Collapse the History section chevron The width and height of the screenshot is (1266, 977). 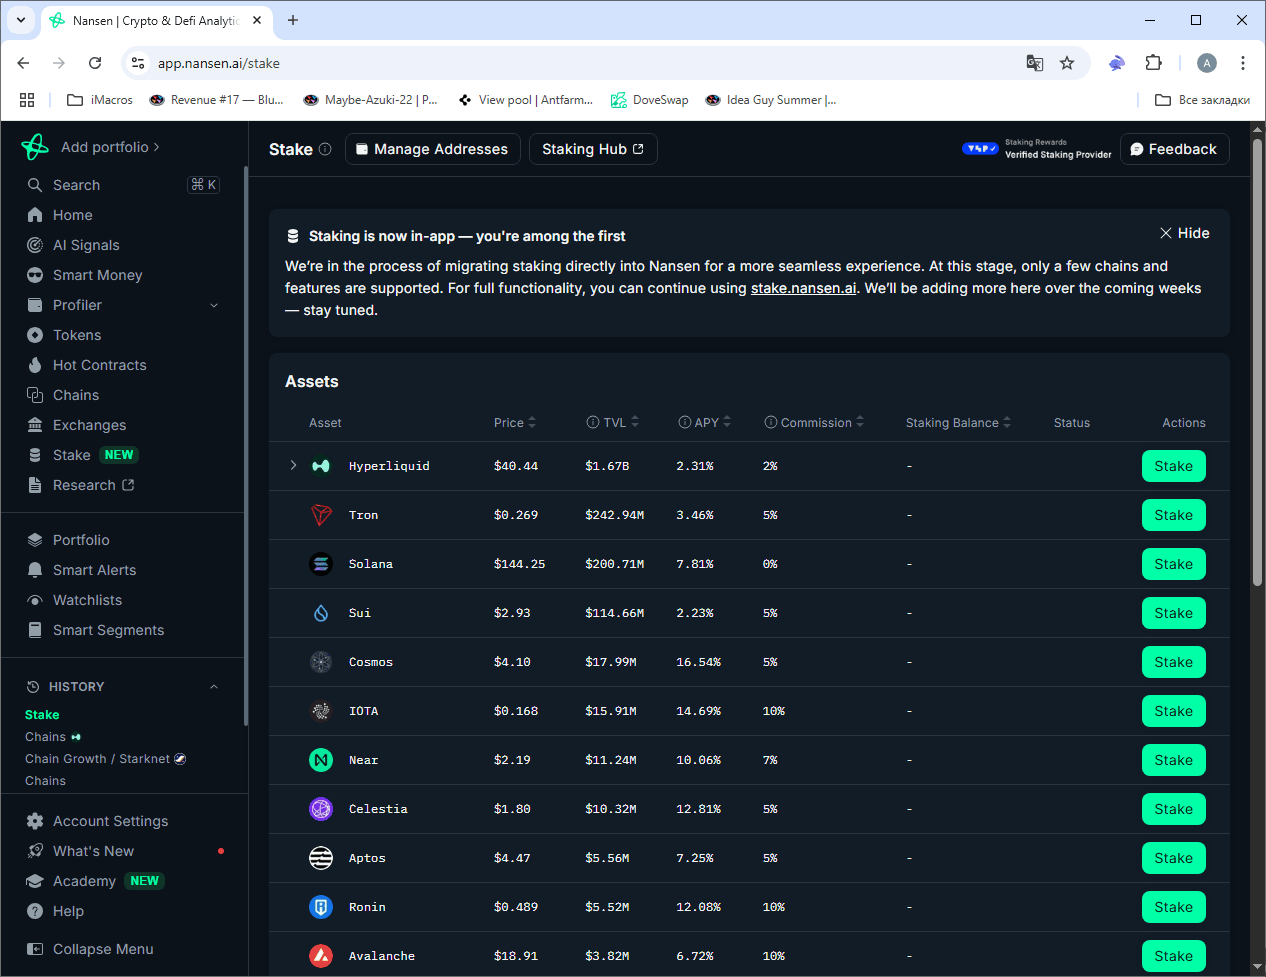[214, 687]
